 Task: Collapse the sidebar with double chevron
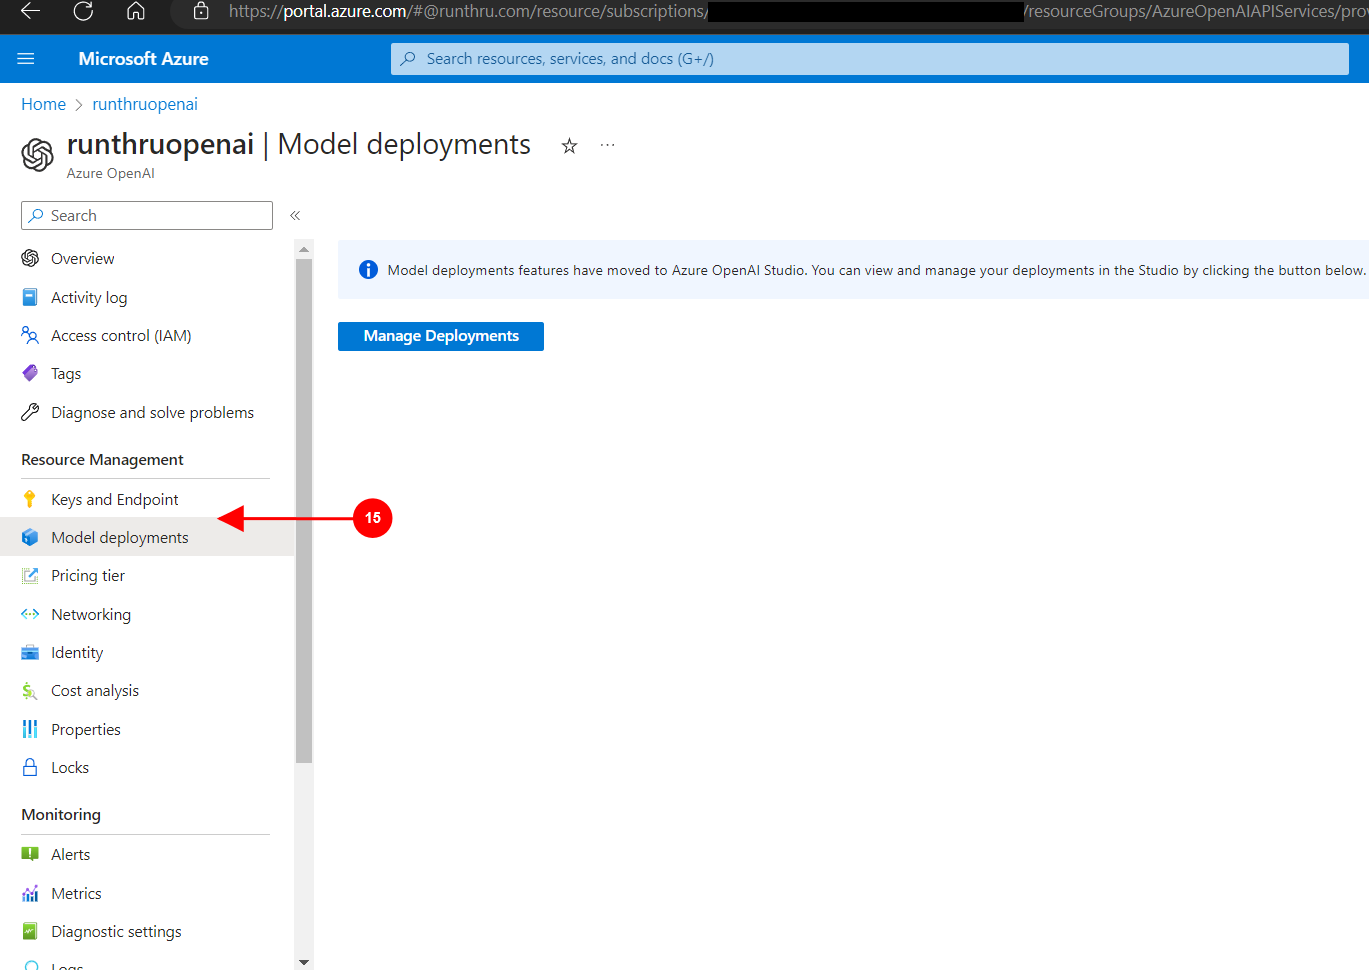tap(295, 216)
